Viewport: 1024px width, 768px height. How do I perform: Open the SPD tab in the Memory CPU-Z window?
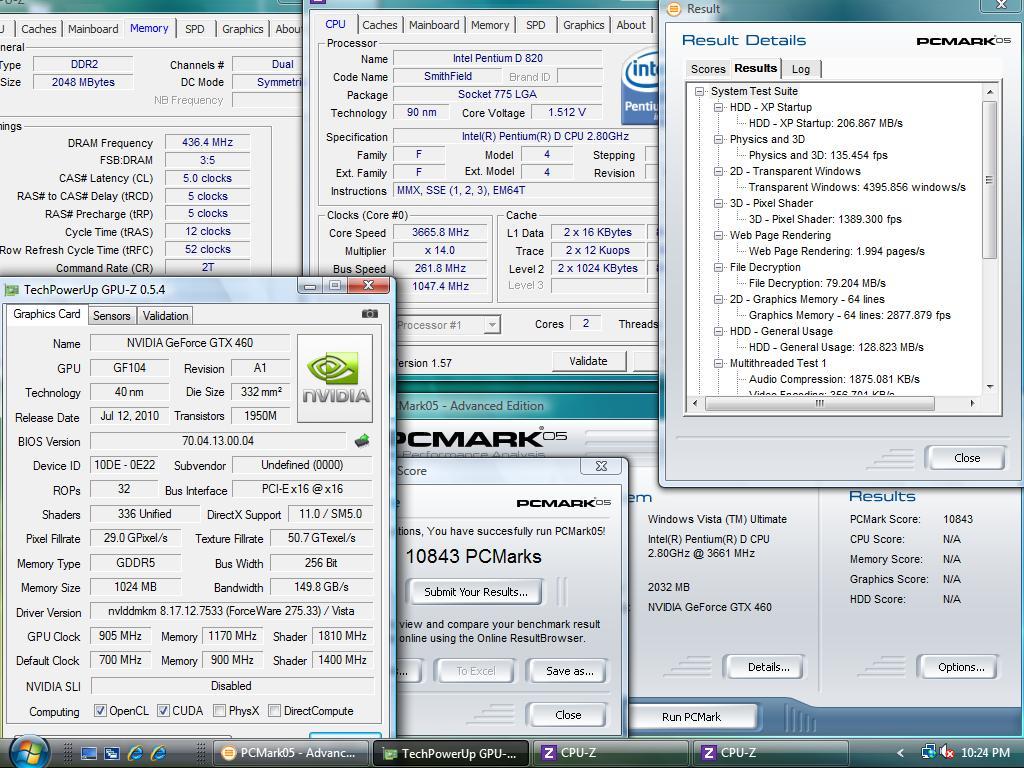(x=195, y=29)
